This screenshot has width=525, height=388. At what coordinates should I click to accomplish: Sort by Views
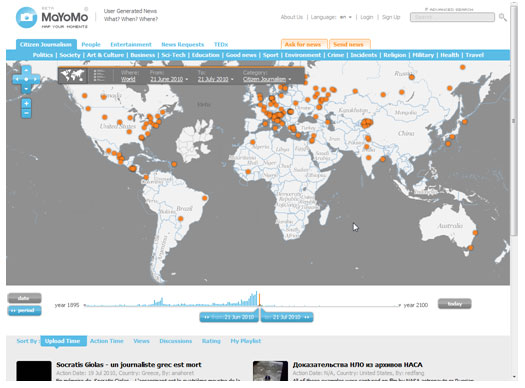(x=141, y=341)
